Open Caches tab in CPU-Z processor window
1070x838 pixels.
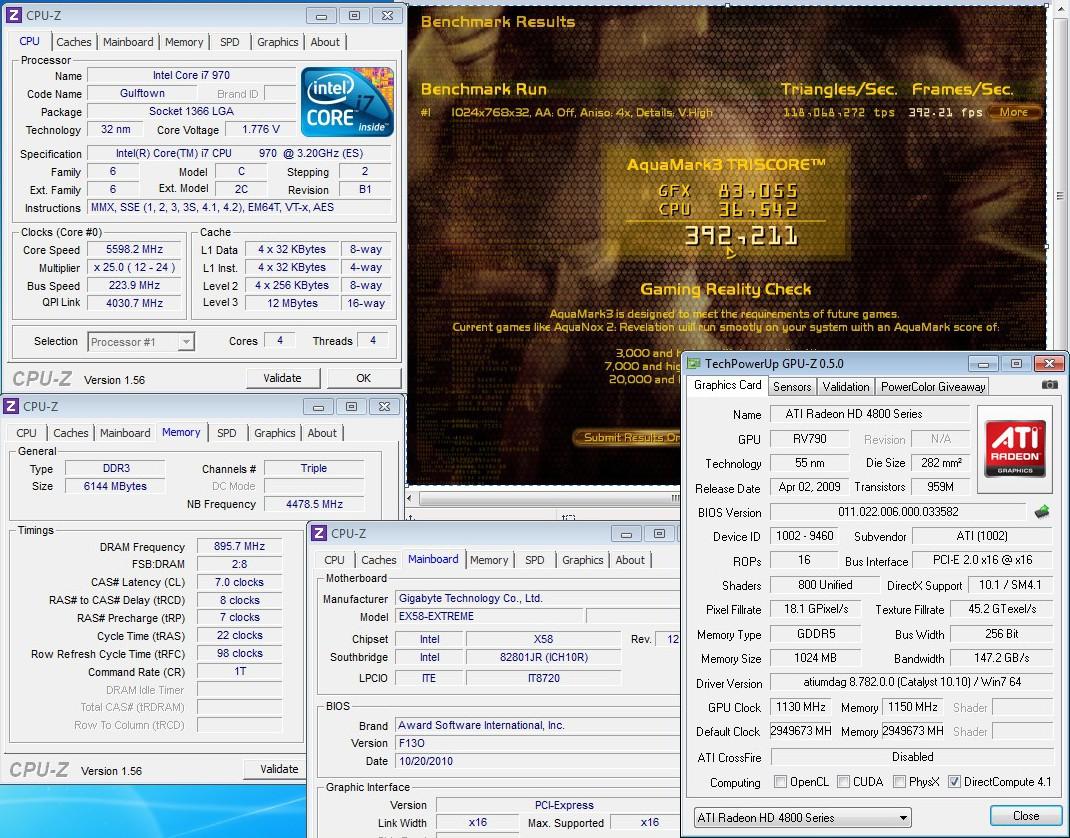tap(74, 42)
